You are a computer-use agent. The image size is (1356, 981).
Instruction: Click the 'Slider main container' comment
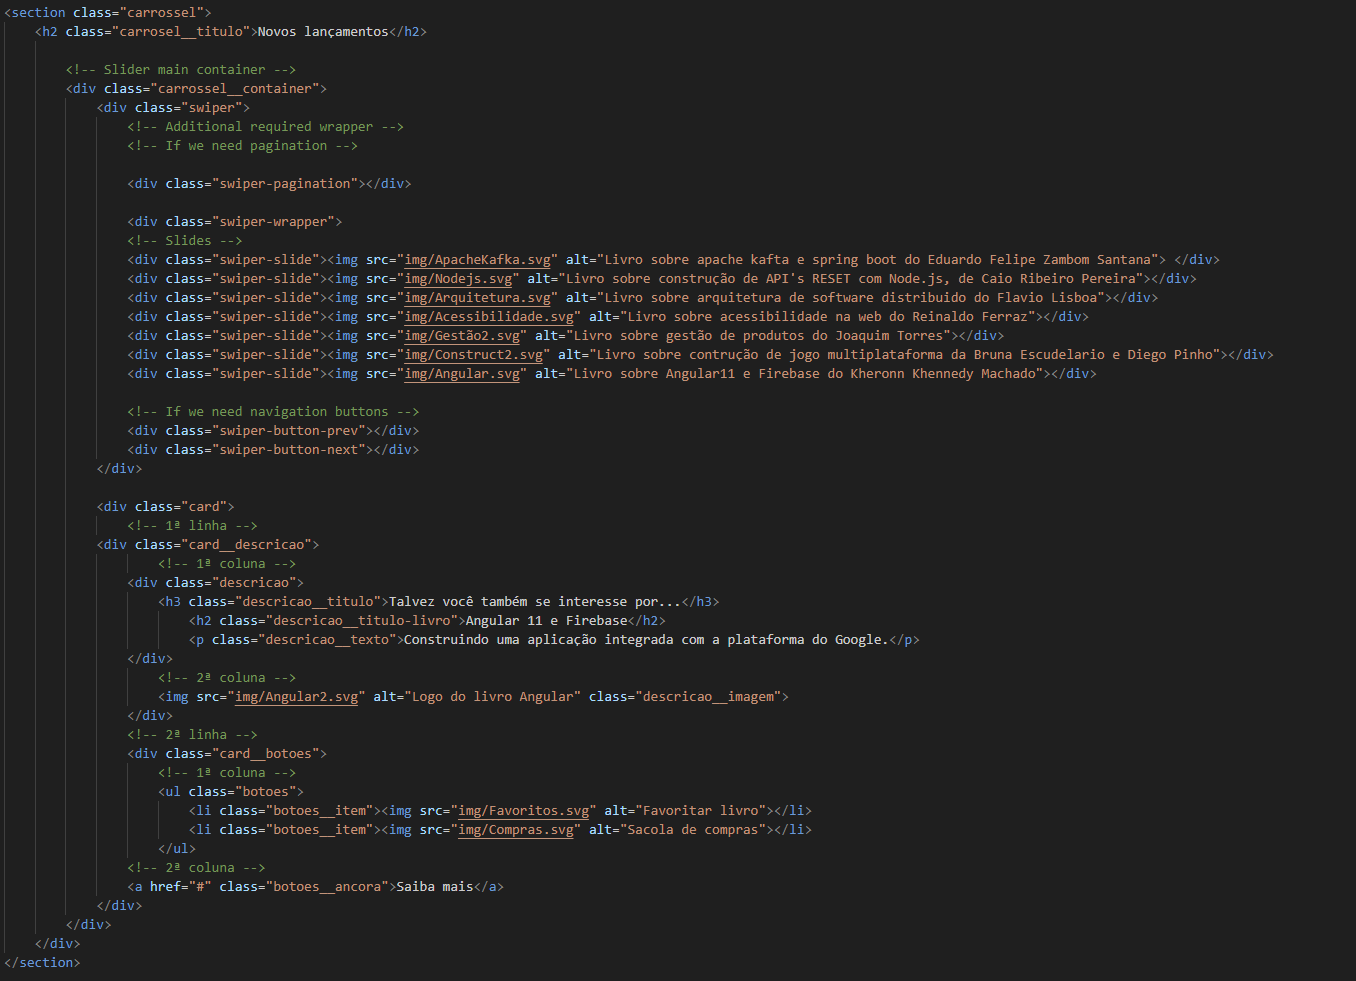(181, 70)
